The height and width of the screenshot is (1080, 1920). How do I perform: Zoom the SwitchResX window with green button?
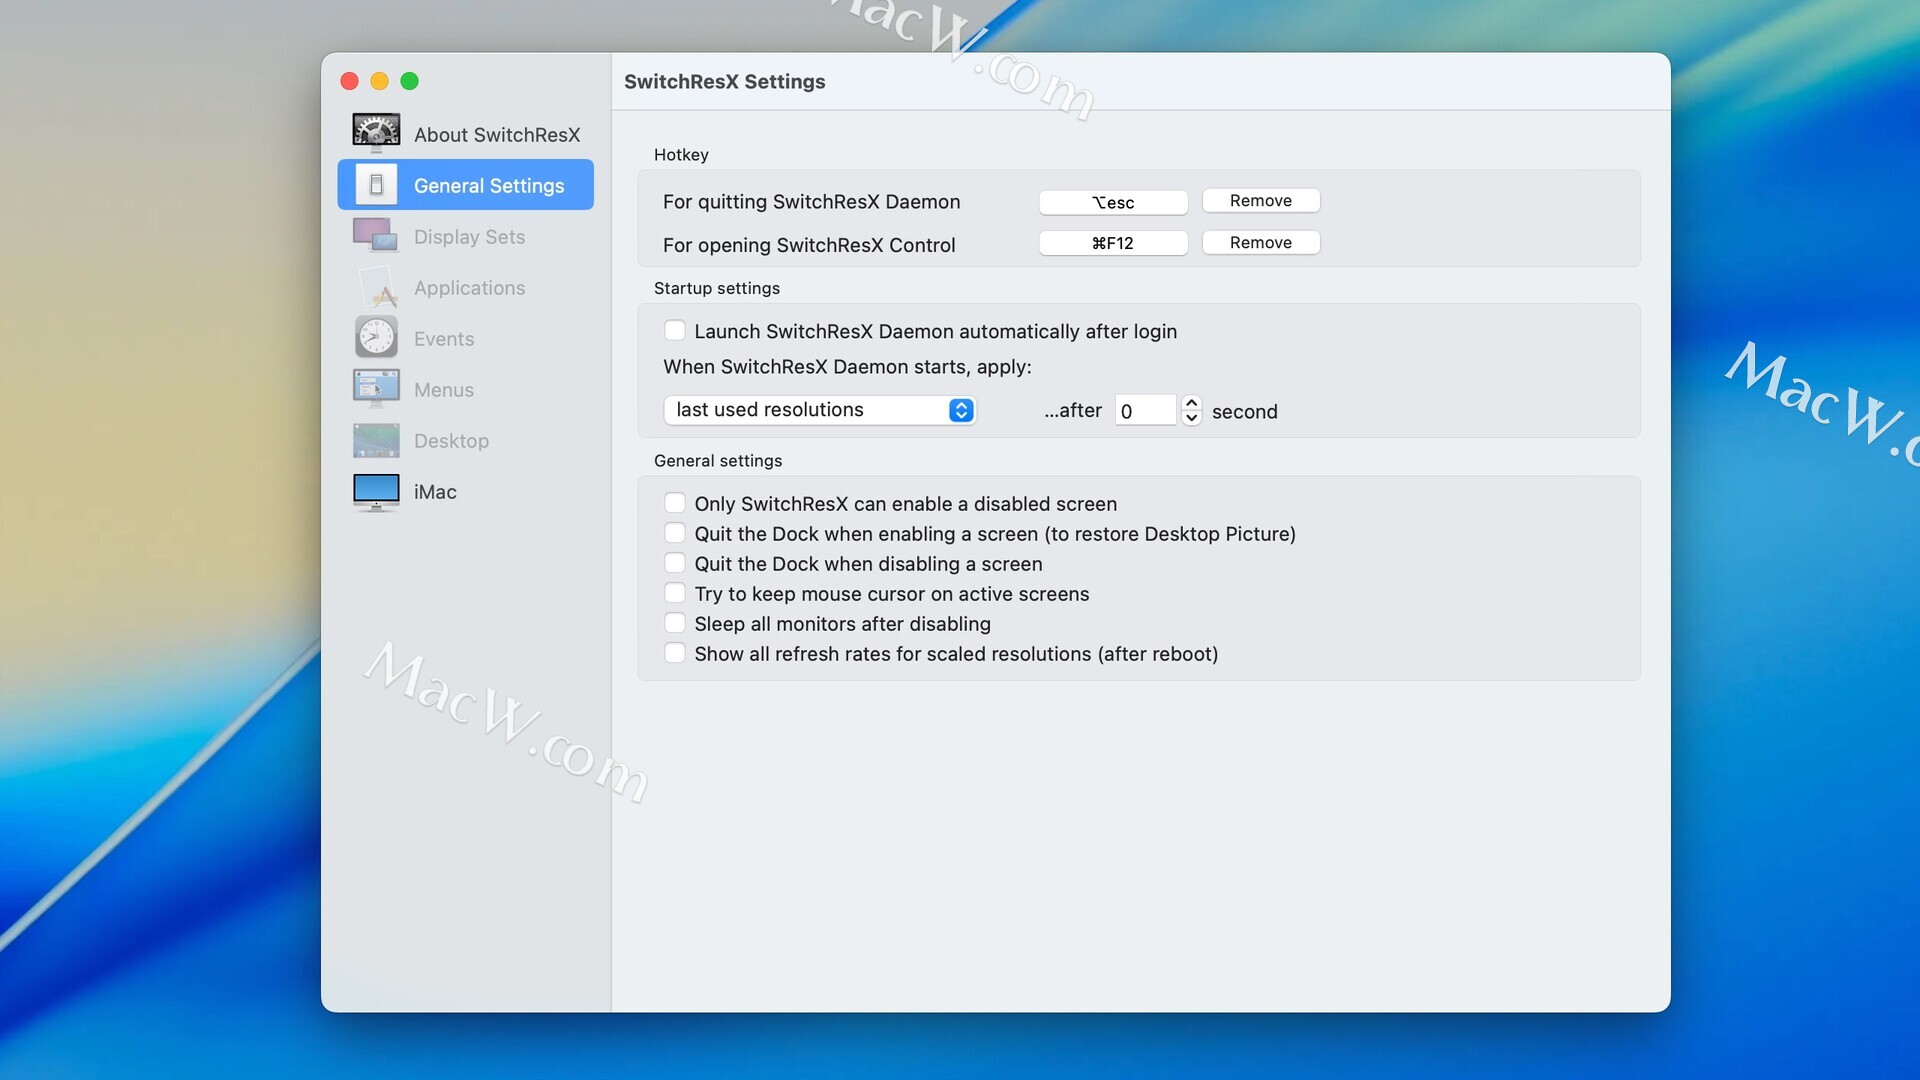pyautogui.click(x=410, y=81)
